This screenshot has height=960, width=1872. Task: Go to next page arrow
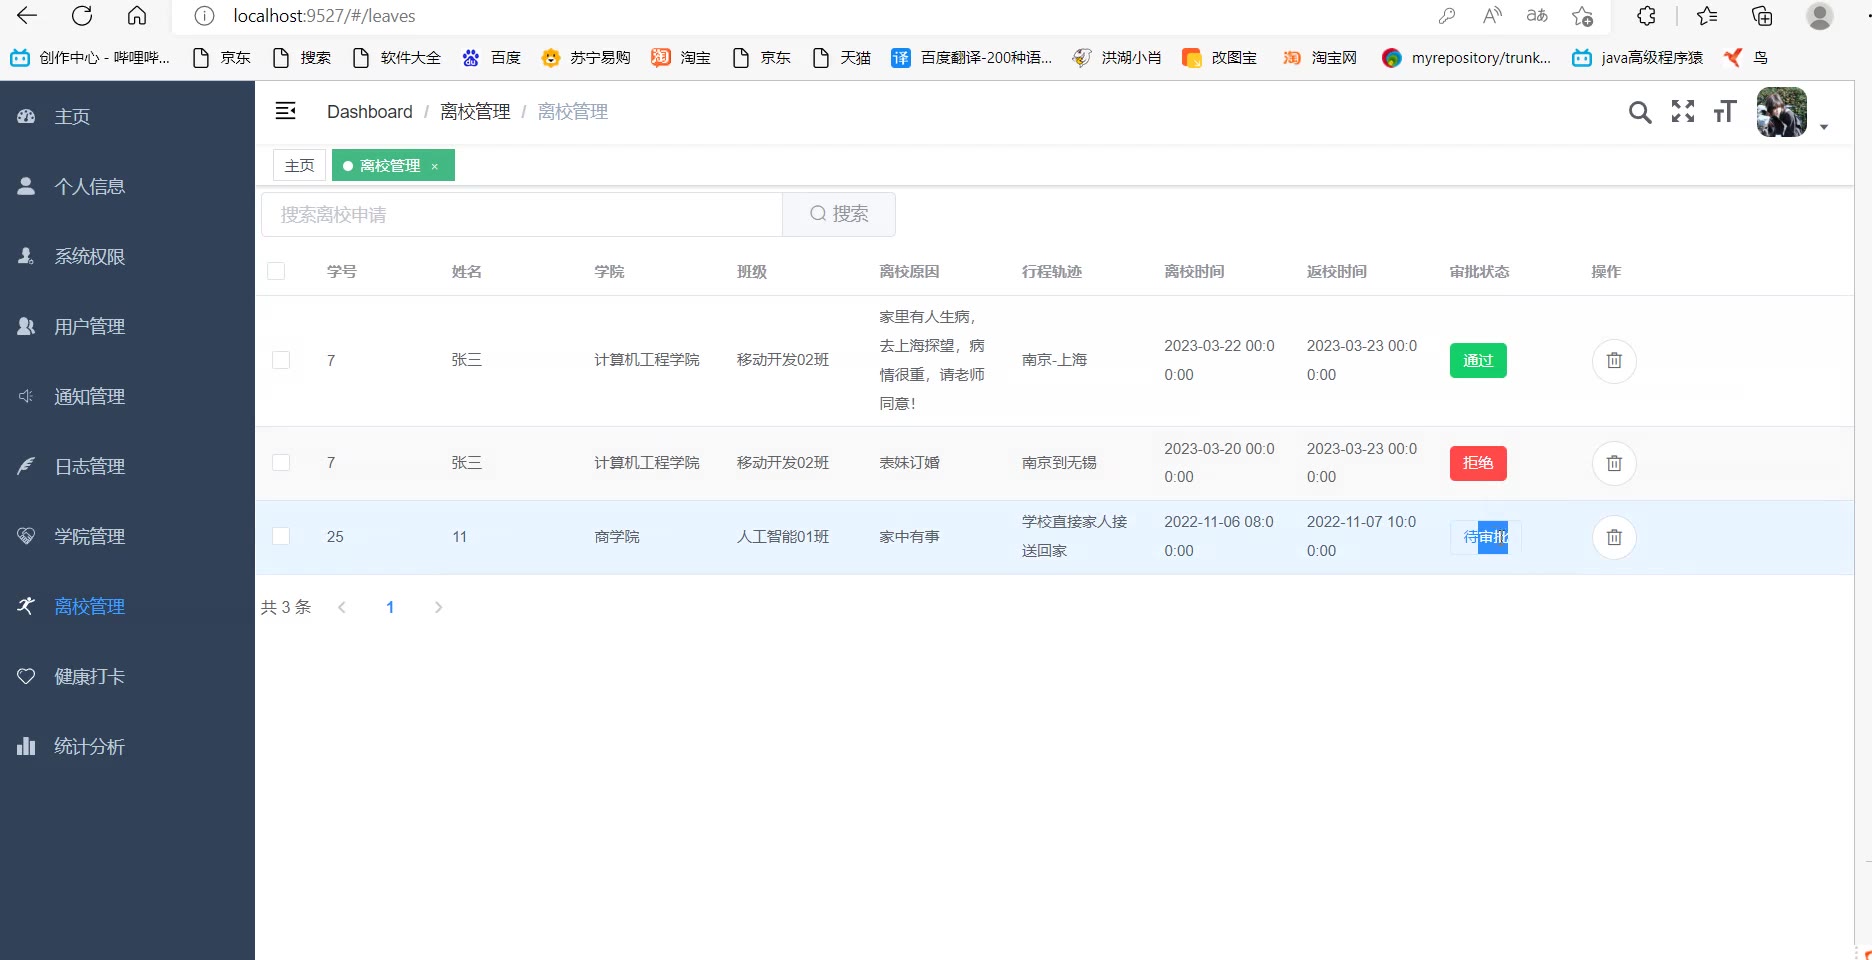click(438, 607)
